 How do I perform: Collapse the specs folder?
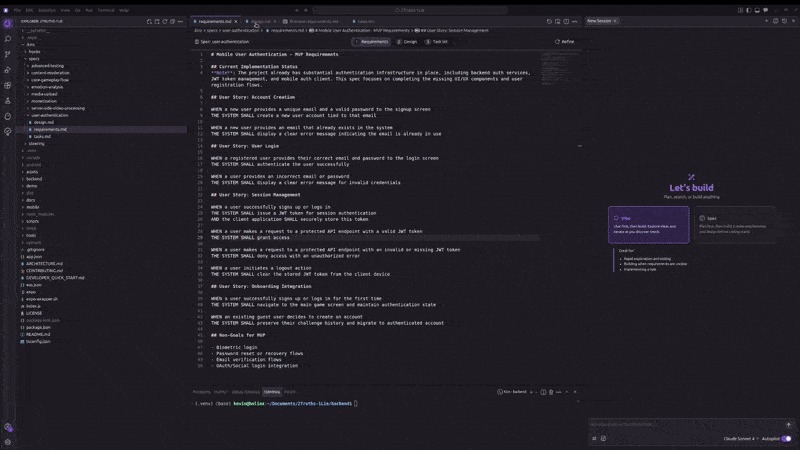pyautogui.click(x=34, y=59)
